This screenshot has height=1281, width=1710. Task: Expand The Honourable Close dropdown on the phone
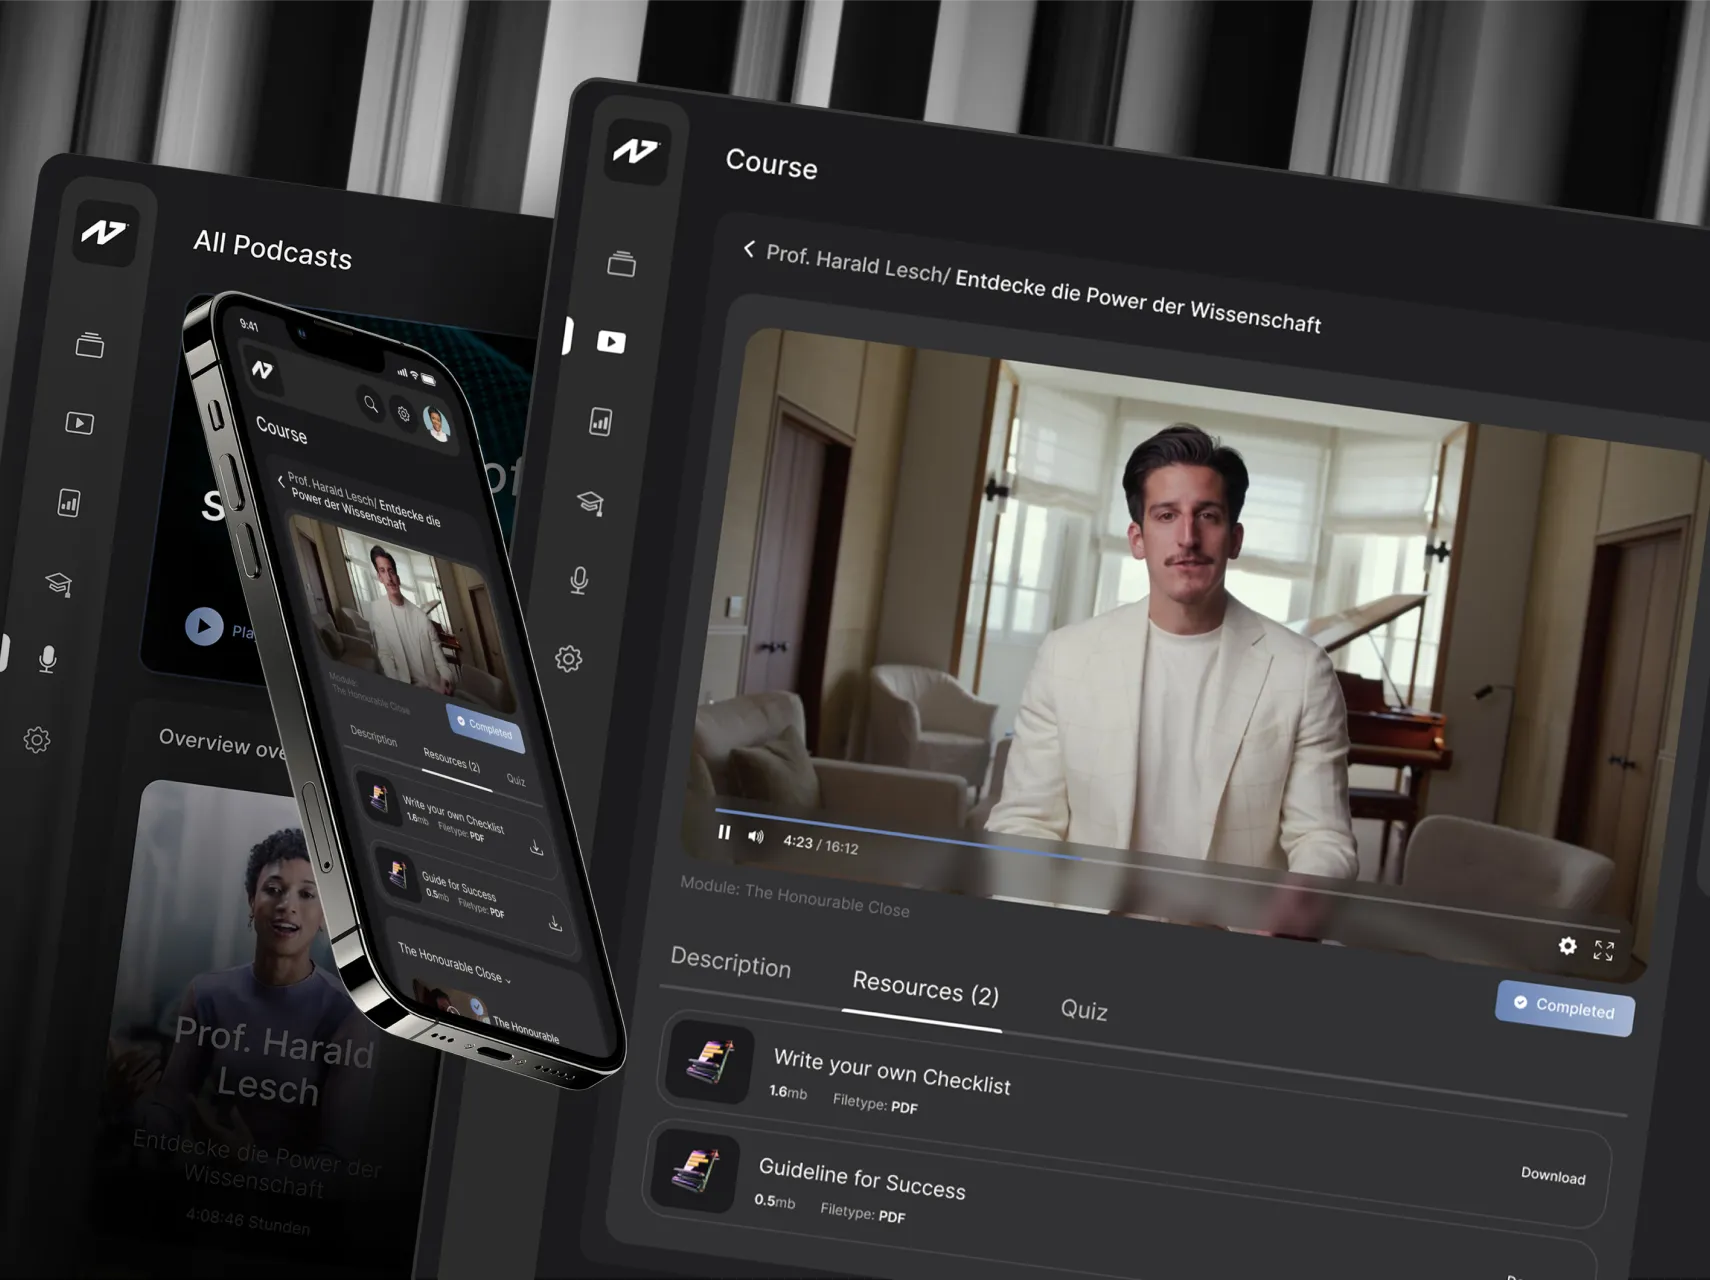tap(455, 962)
